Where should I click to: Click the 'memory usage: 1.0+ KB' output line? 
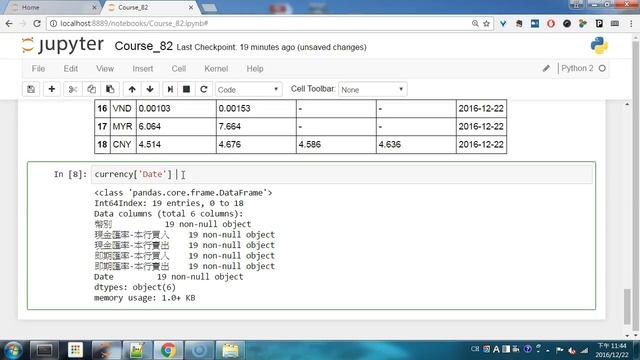coord(144,298)
